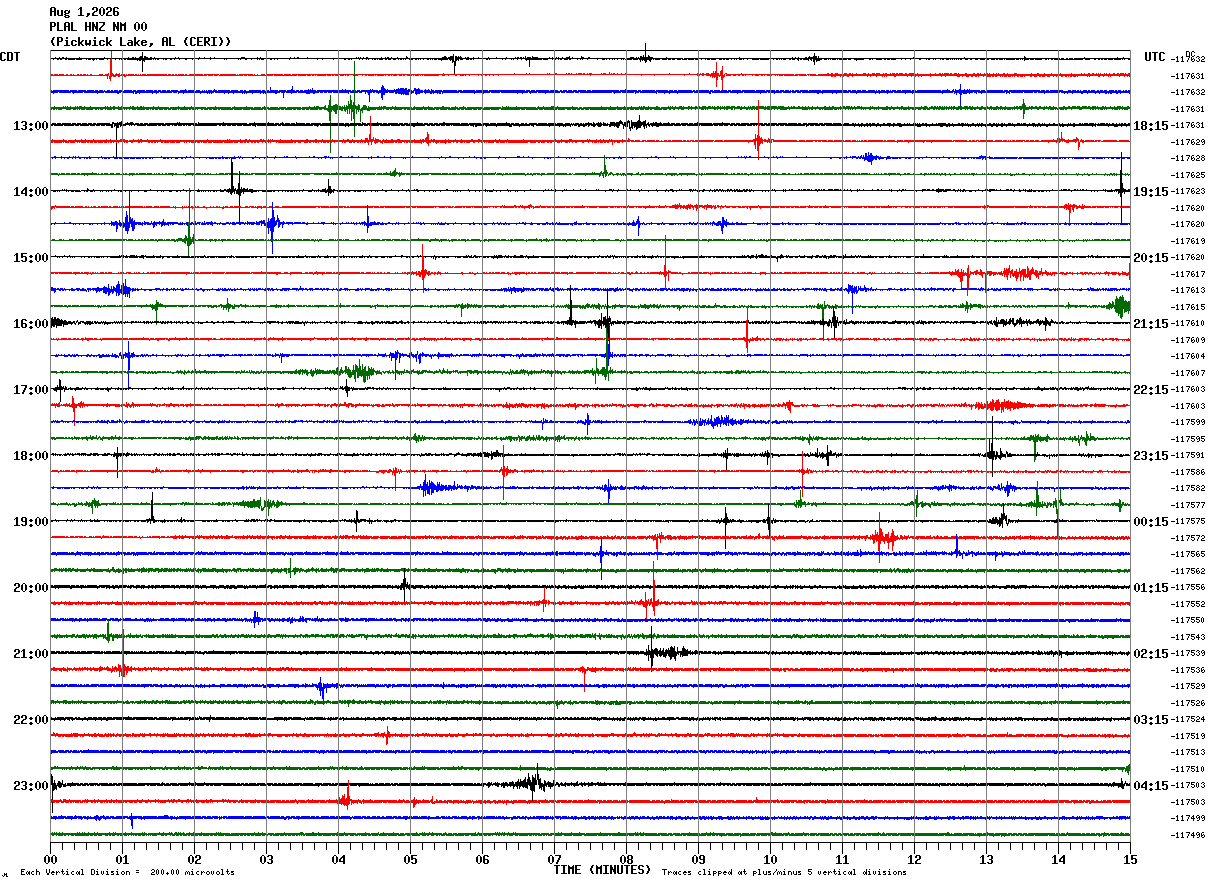This screenshot has width=1210, height=886.
Task: Click the 00:15 UTC time label
Action: (x=1151, y=522)
